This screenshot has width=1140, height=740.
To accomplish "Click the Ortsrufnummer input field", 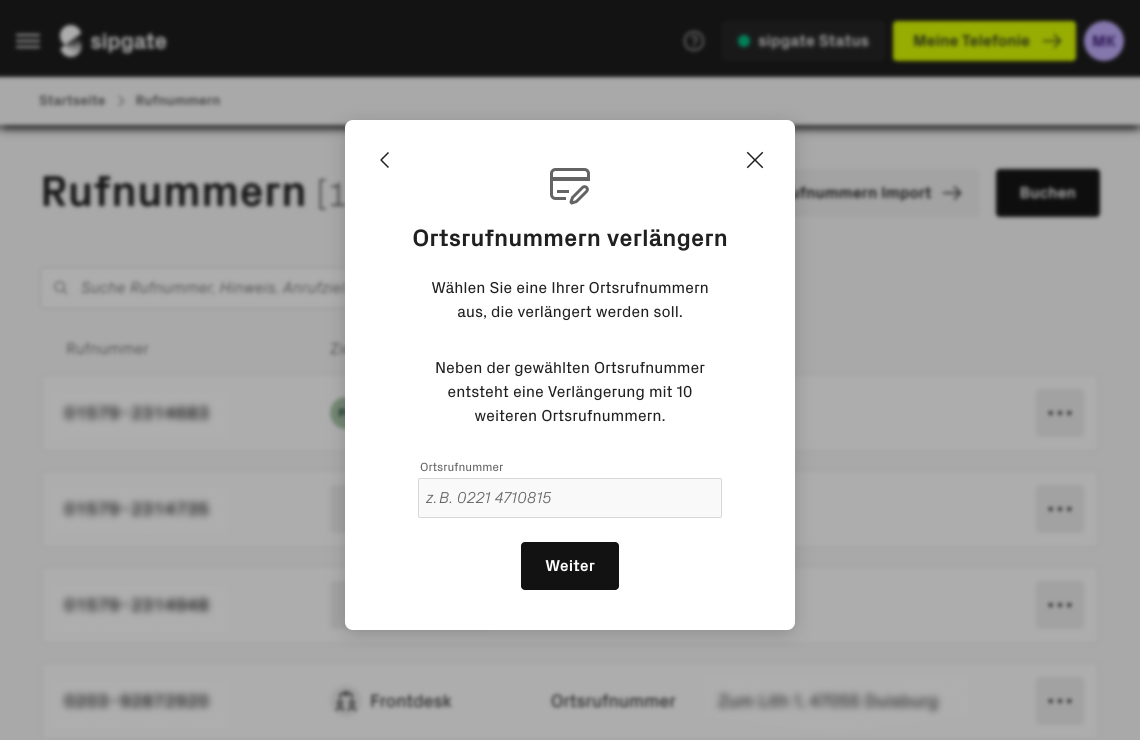I will click(x=570, y=498).
